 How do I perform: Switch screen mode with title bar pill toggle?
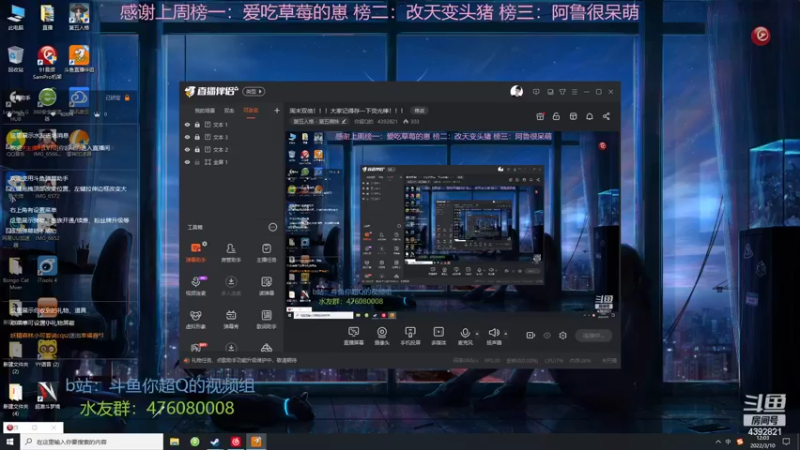coord(254,91)
